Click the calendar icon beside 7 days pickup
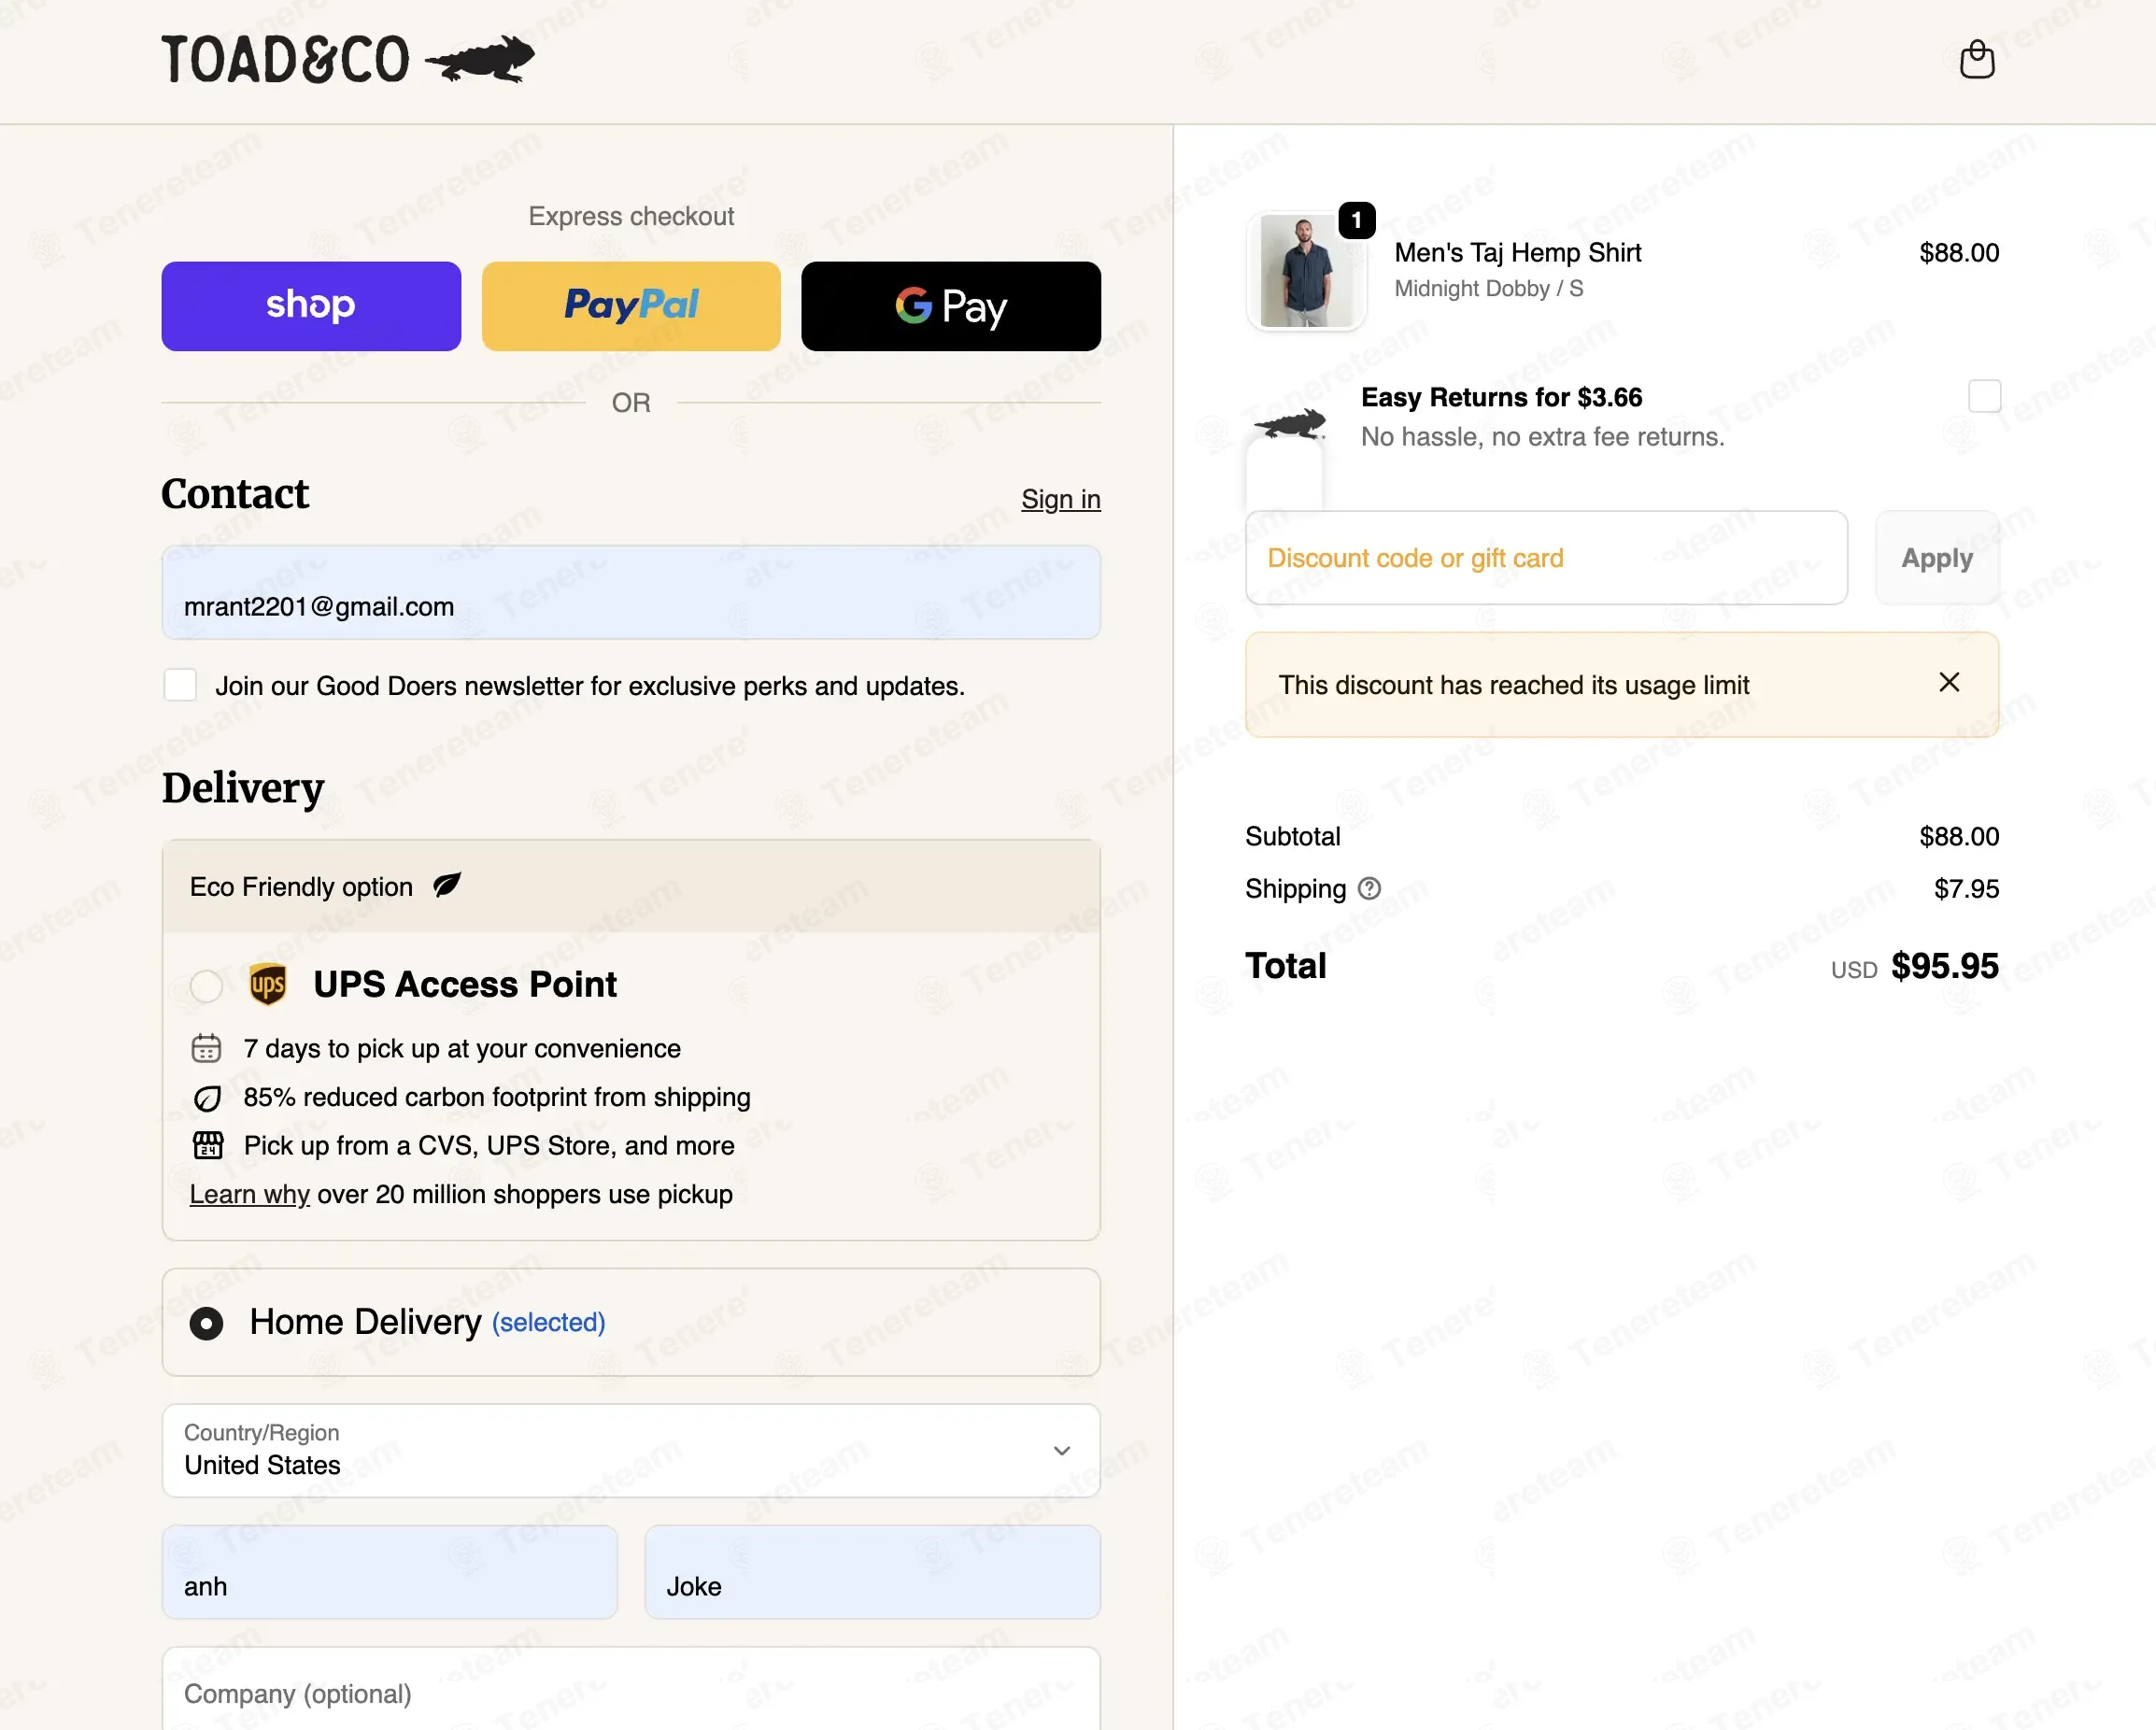 [206, 1048]
